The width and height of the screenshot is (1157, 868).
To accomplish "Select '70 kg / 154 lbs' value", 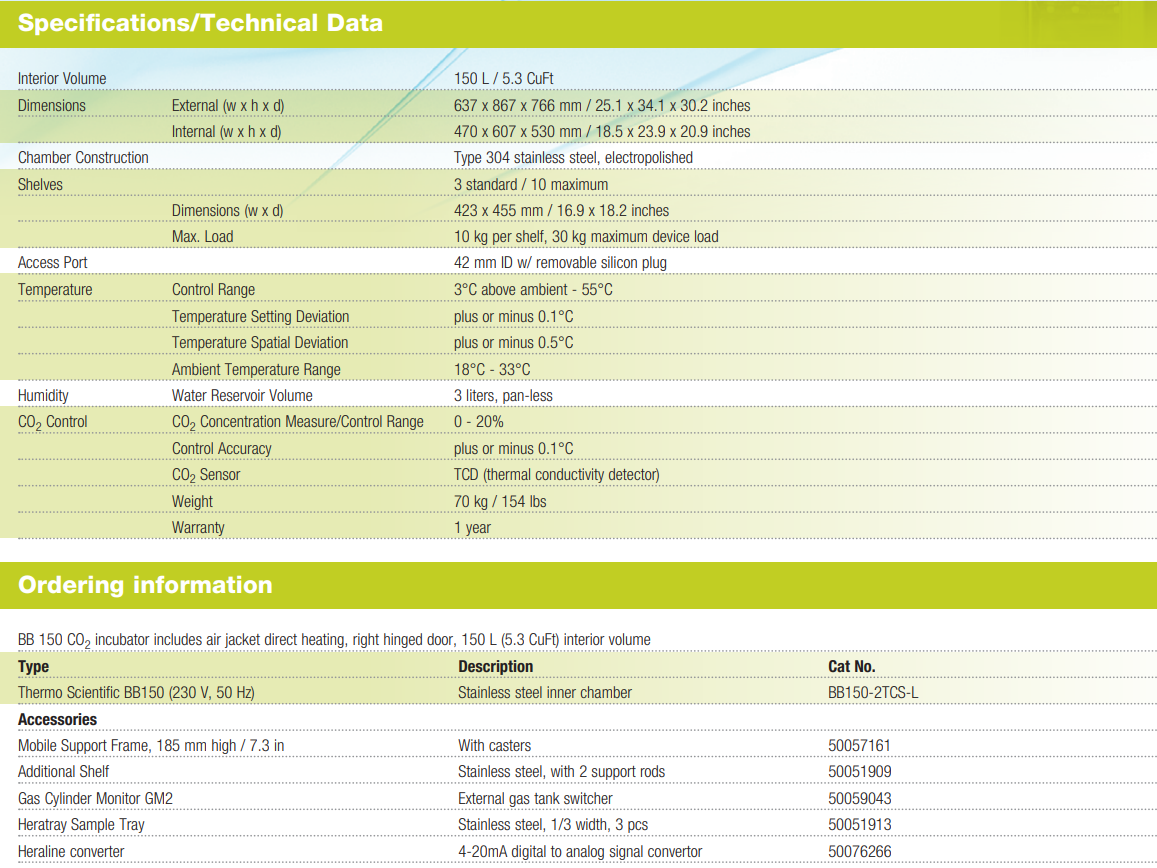I will click(x=500, y=501).
